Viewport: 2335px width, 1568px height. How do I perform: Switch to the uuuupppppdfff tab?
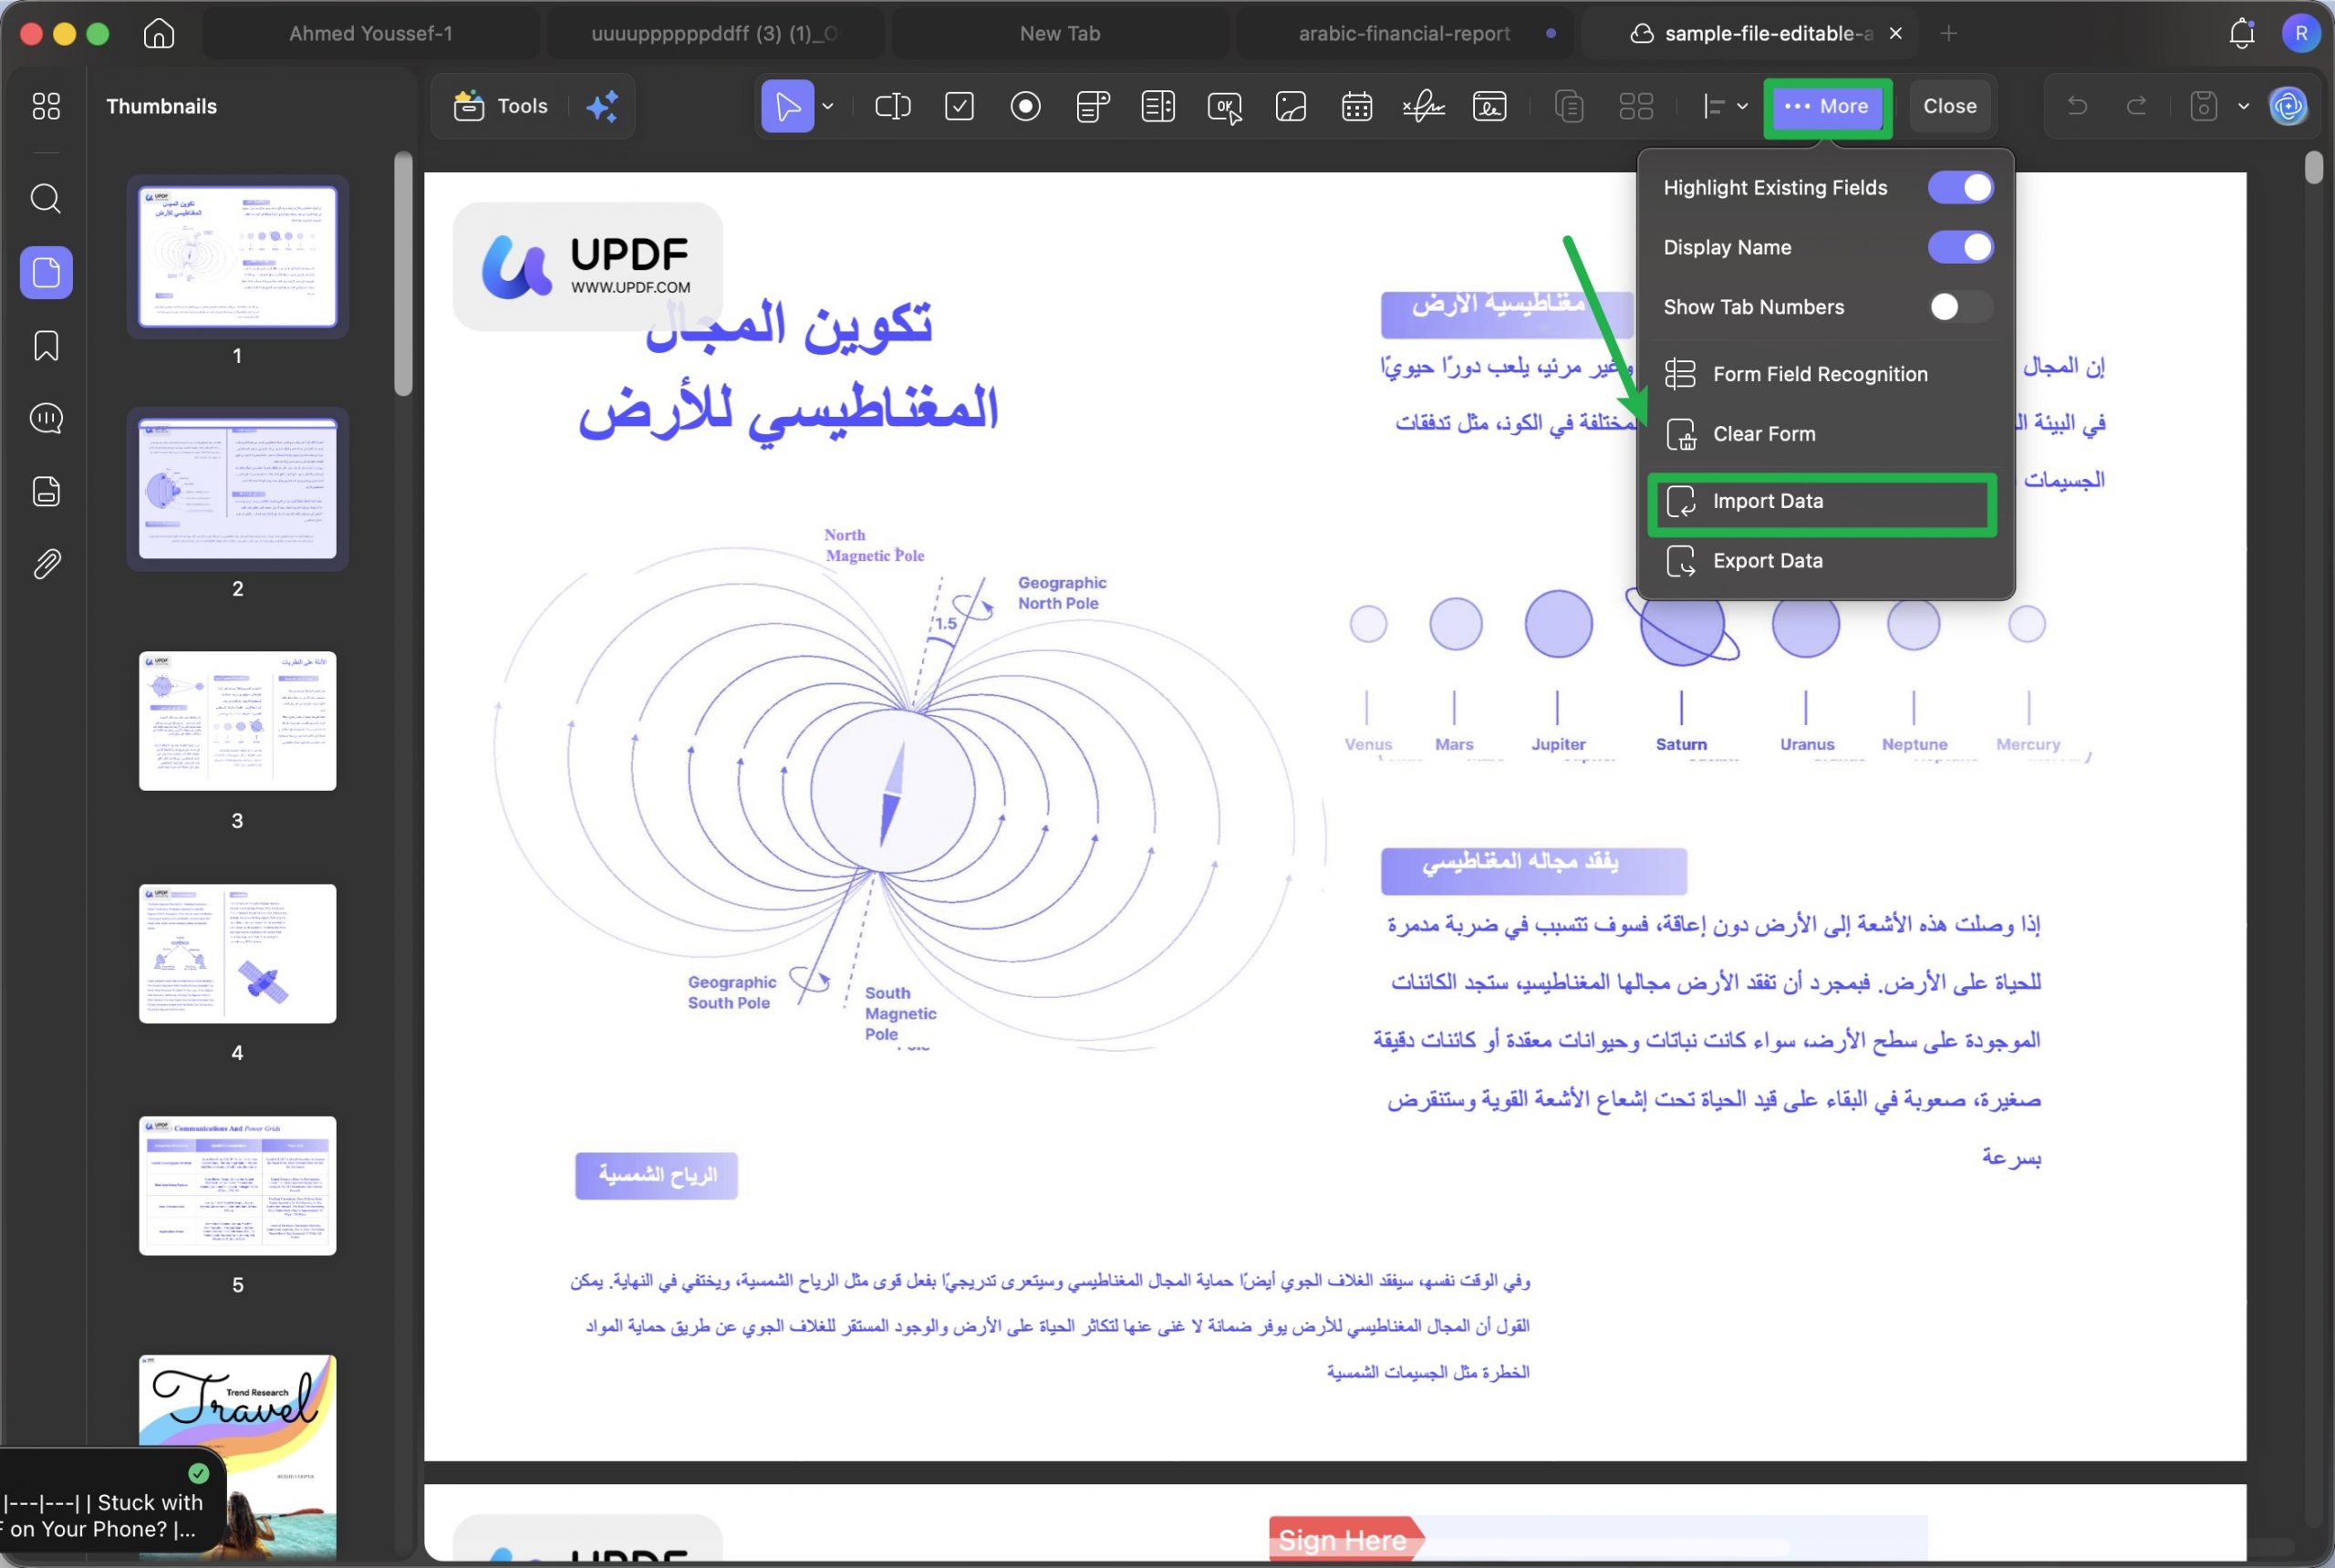coord(715,34)
